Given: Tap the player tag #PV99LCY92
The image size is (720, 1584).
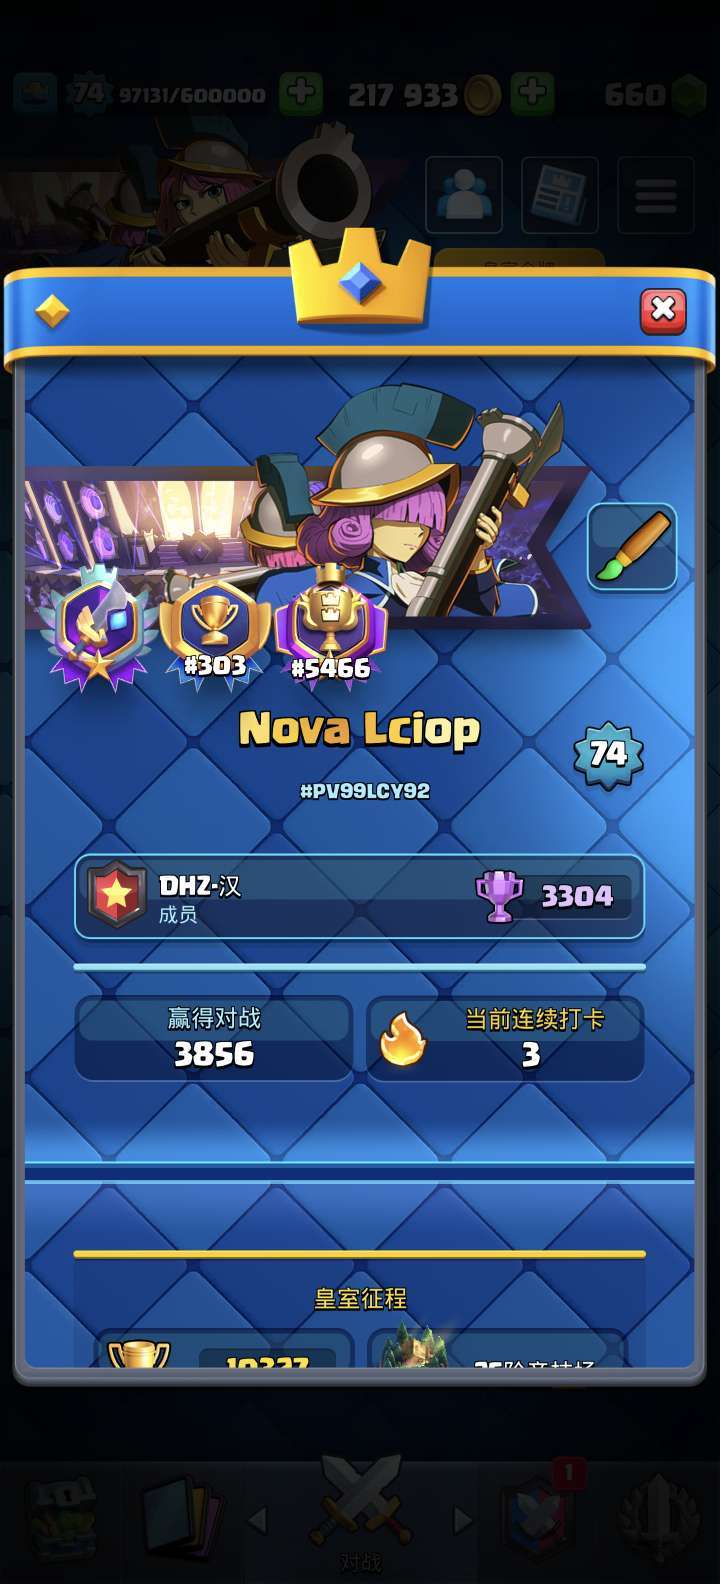Looking at the screenshot, I should (x=364, y=790).
